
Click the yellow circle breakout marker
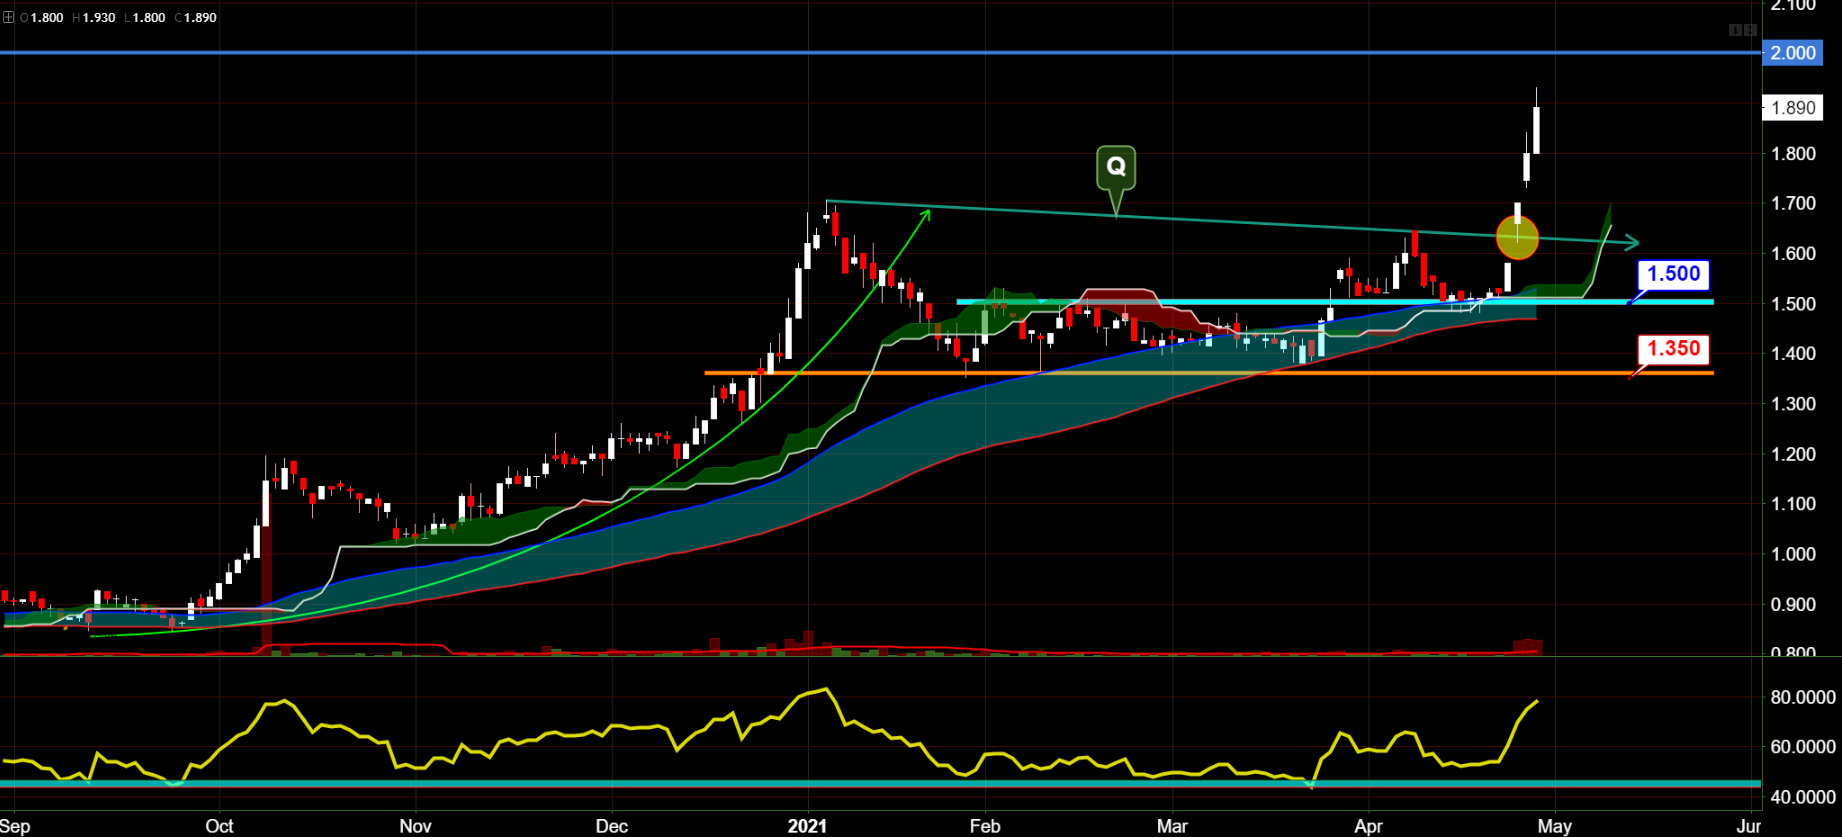1517,238
